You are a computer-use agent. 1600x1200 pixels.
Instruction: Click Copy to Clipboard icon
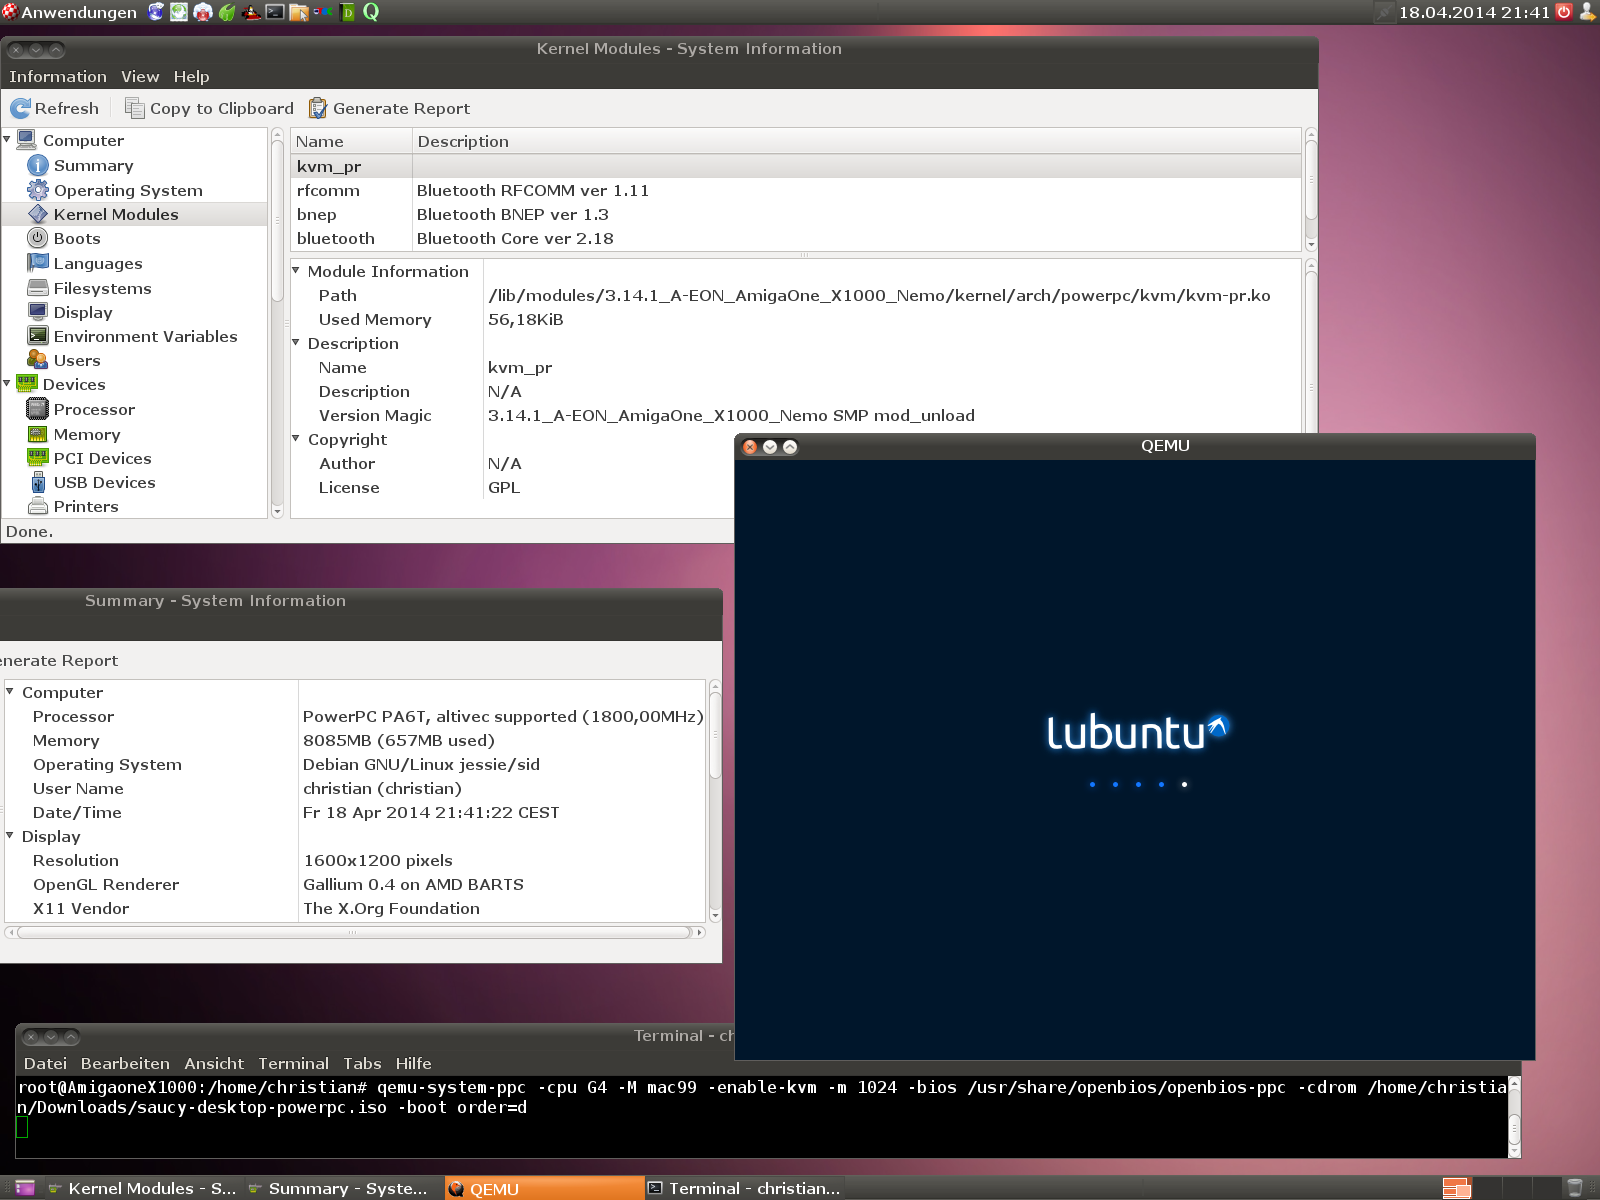coord(134,108)
